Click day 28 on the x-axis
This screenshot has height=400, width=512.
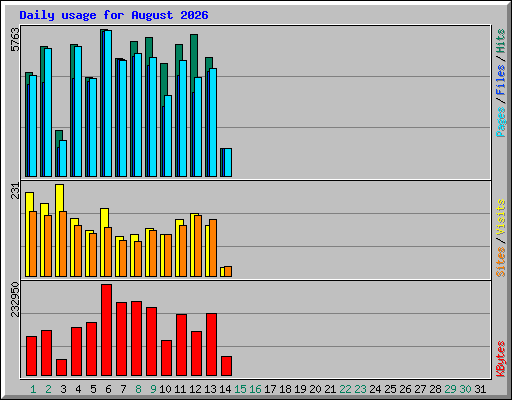(x=435, y=389)
